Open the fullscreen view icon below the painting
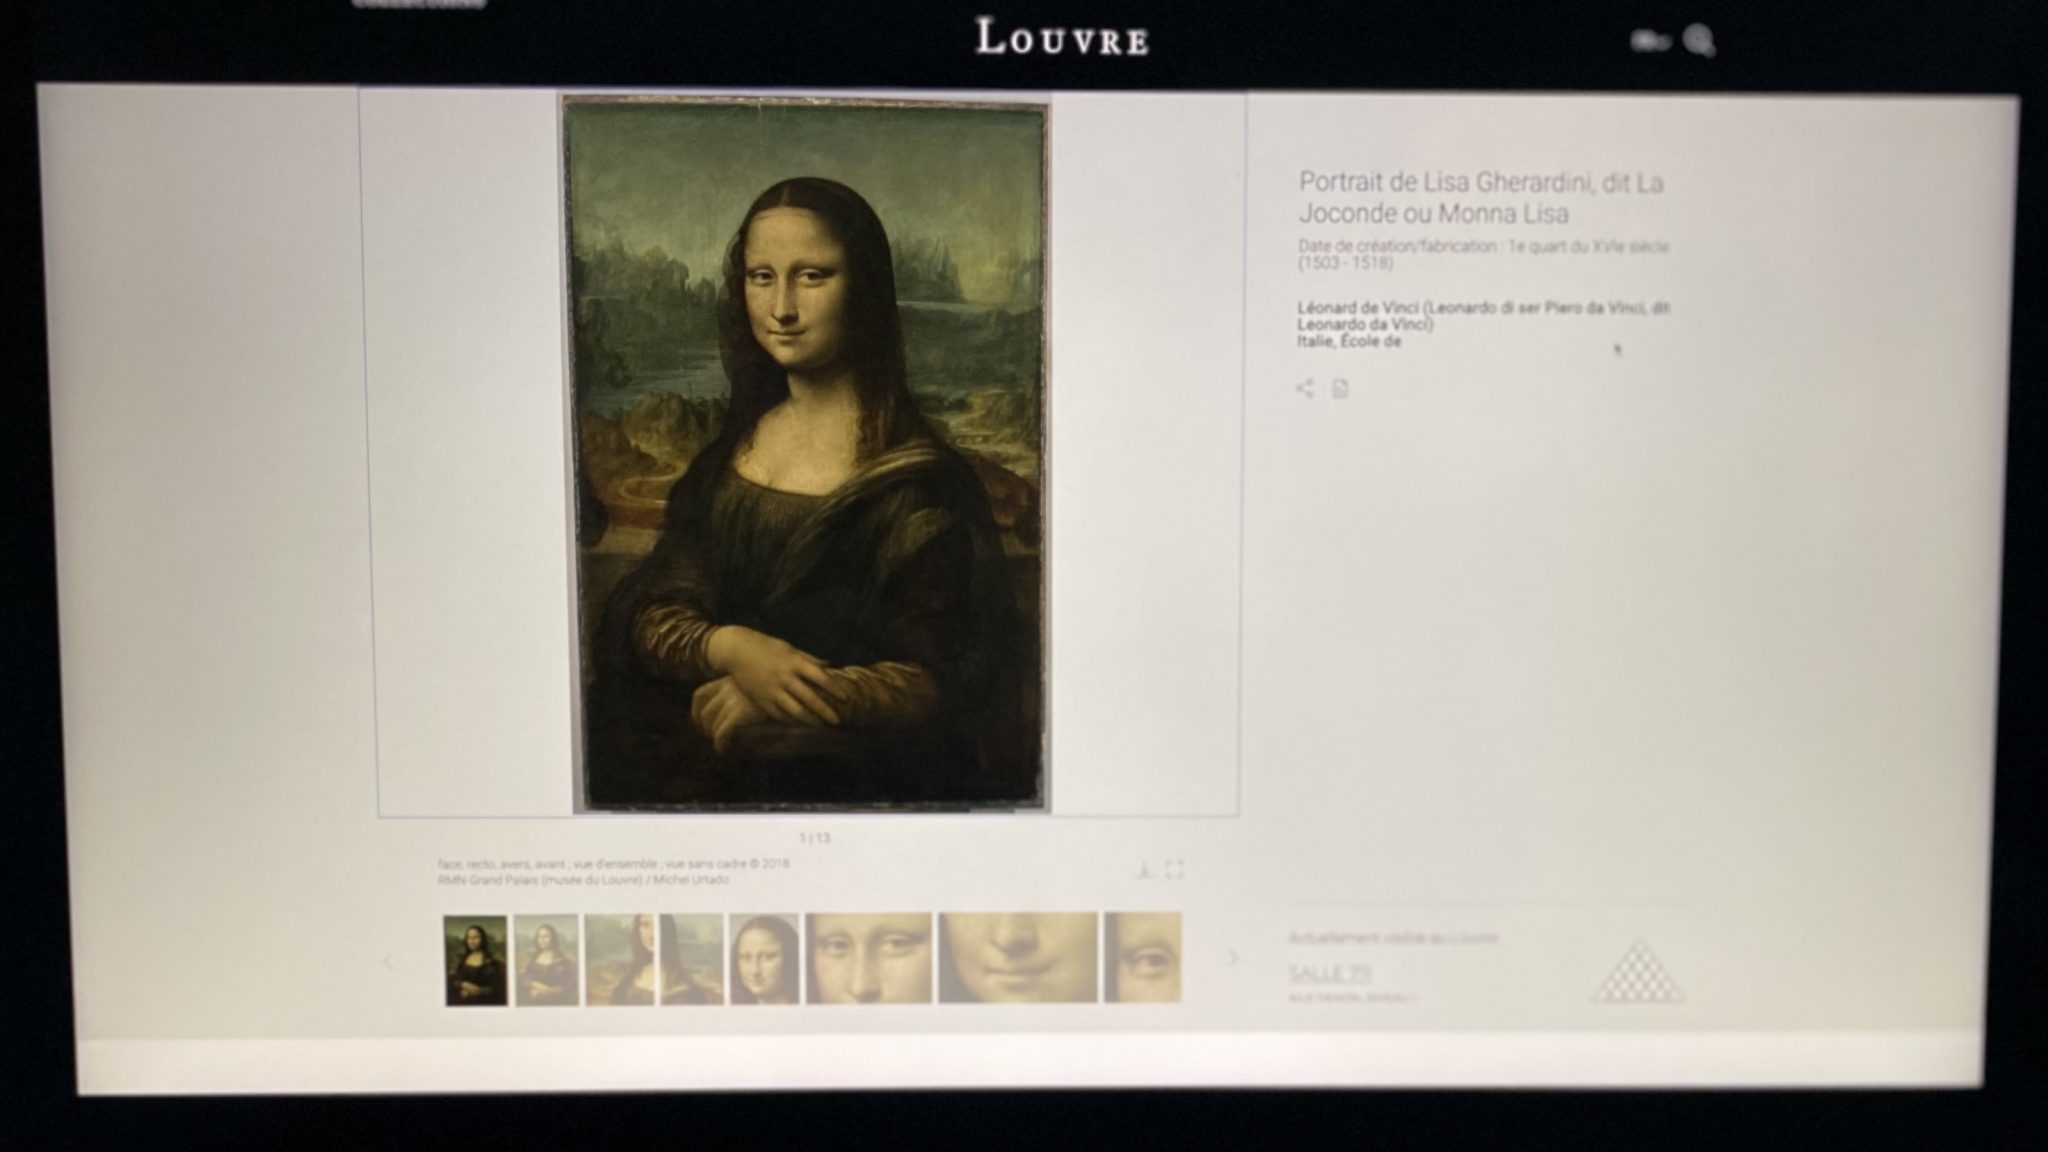 [1175, 869]
